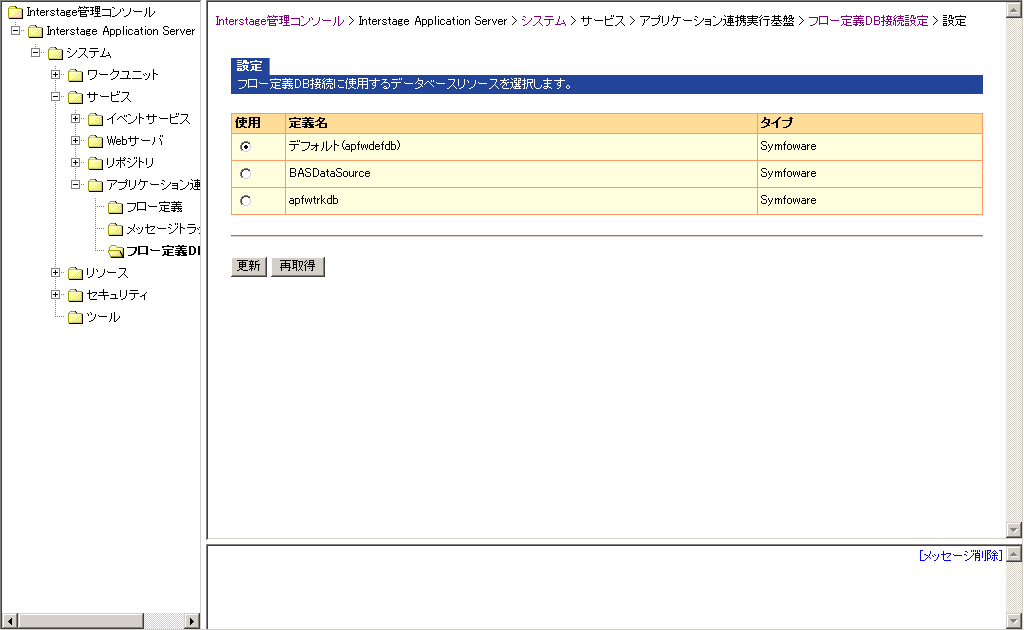
Task: Select the デフォルト(apfwdefdb) radio button
Action: tap(246, 146)
